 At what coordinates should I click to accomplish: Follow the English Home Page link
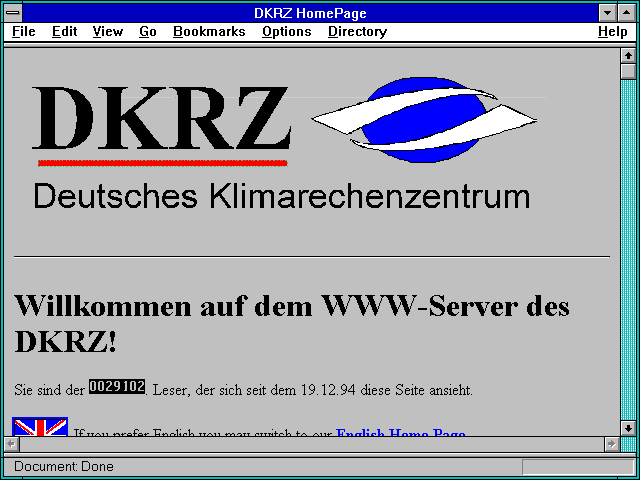pos(400,433)
